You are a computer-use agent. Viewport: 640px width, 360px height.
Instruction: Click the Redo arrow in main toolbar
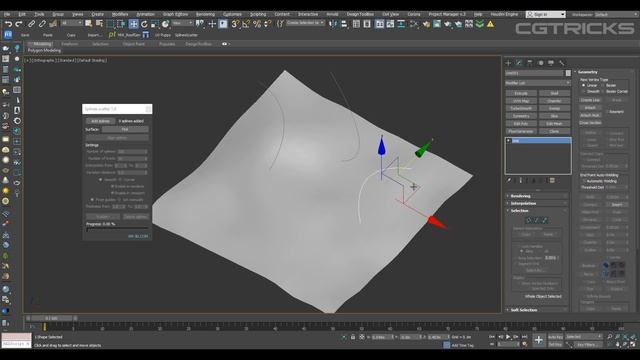pos(19,24)
